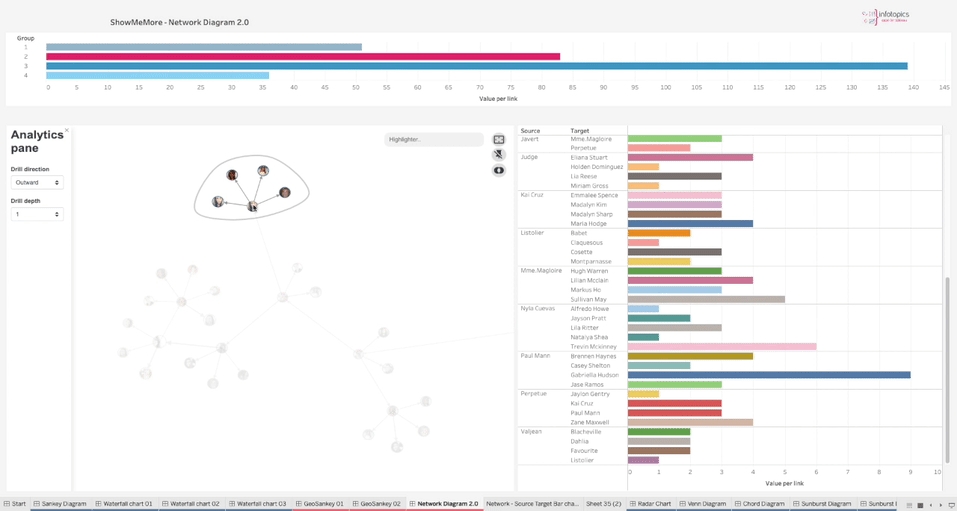Go to the Chord Diagram sheet tab
This screenshot has width=957, height=511.
coord(760,504)
